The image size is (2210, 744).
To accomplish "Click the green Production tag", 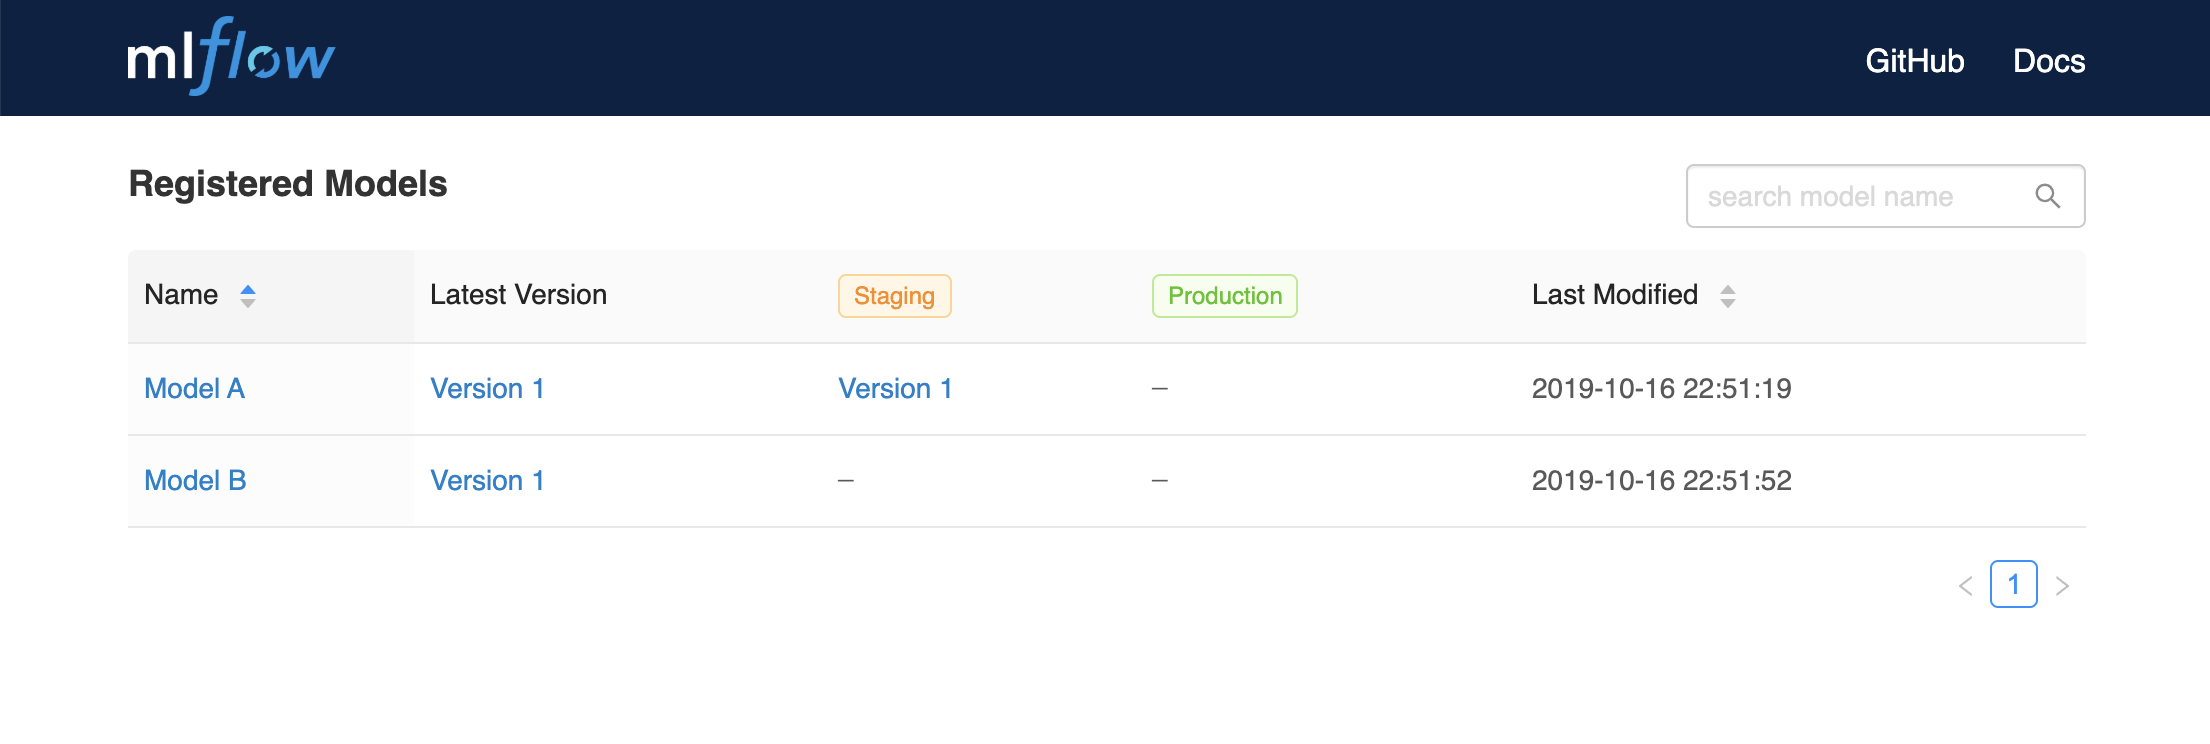I will click(1224, 296).
